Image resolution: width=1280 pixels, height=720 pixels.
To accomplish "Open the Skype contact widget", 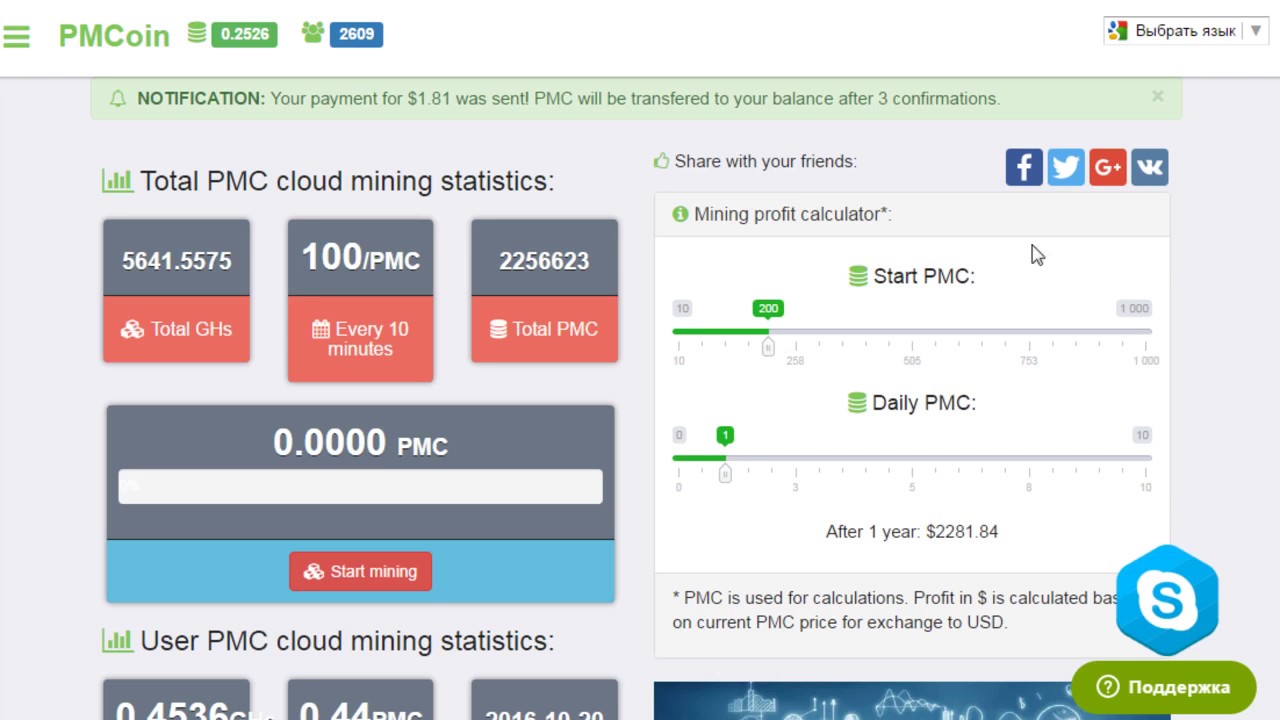I will pyautogui.click(x=1167, y=600).
